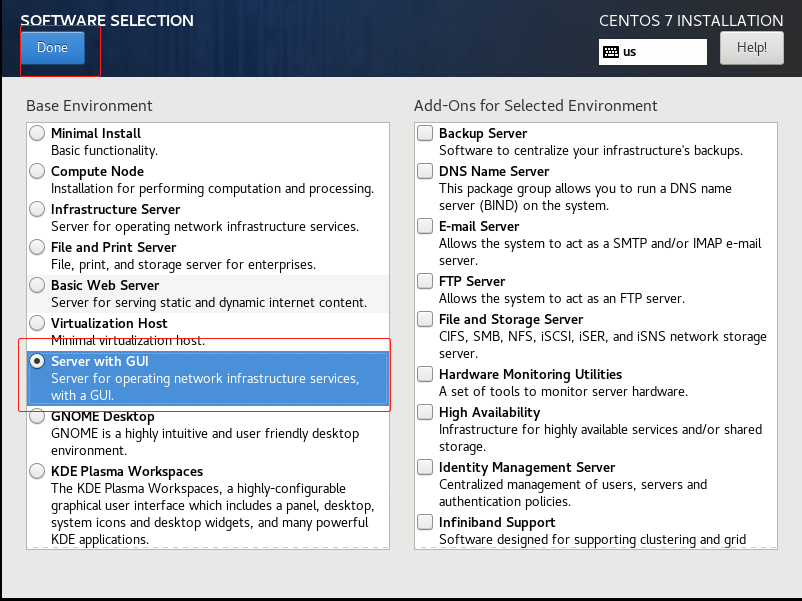Enable the Backup Server checkbox
Image resolution: width=802 pixels, height=601 pixels.
tap(425, 133)
